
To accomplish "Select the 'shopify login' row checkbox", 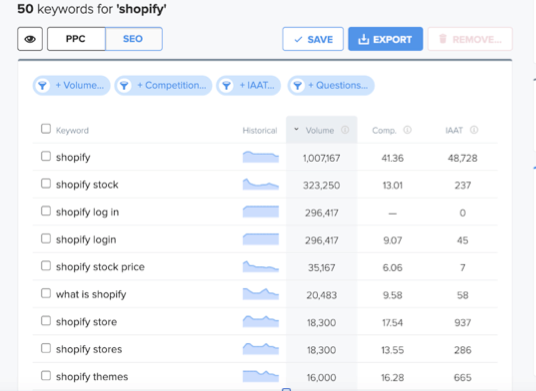I will click(x=46, y=238).
